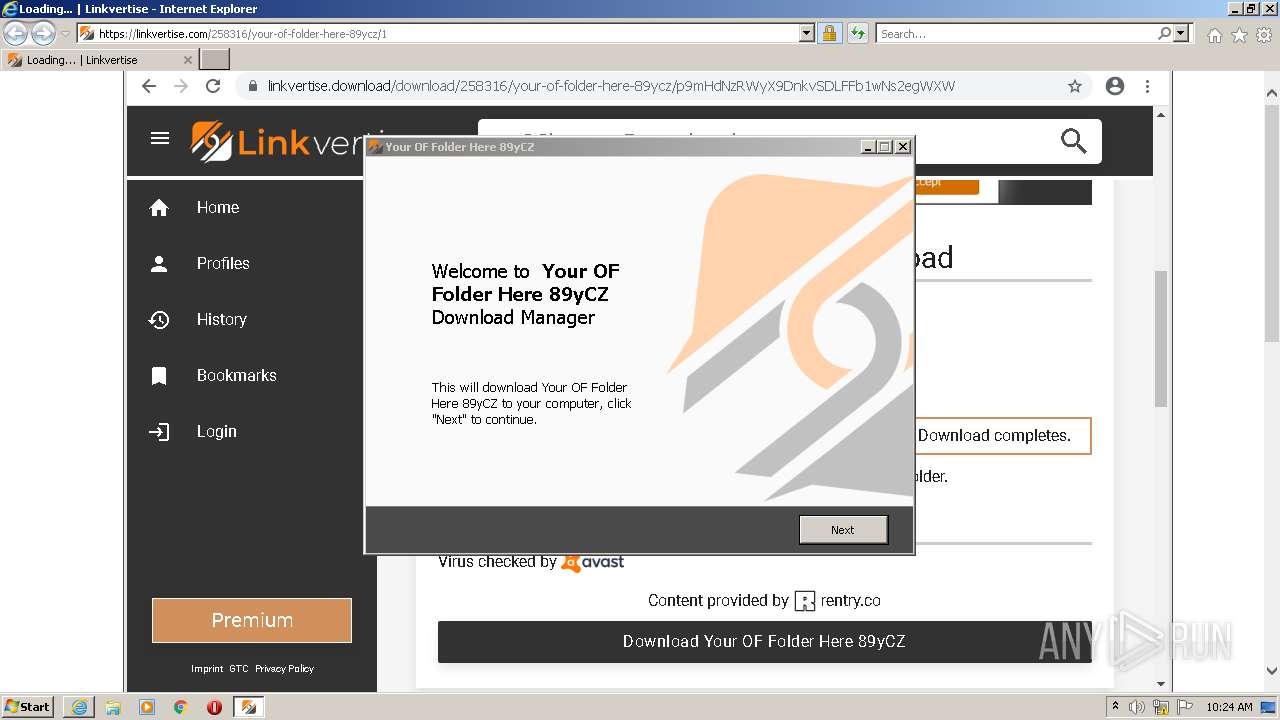Open the GTC link
The width and height of the screenshot is (1280, 720).
[238, 669]
